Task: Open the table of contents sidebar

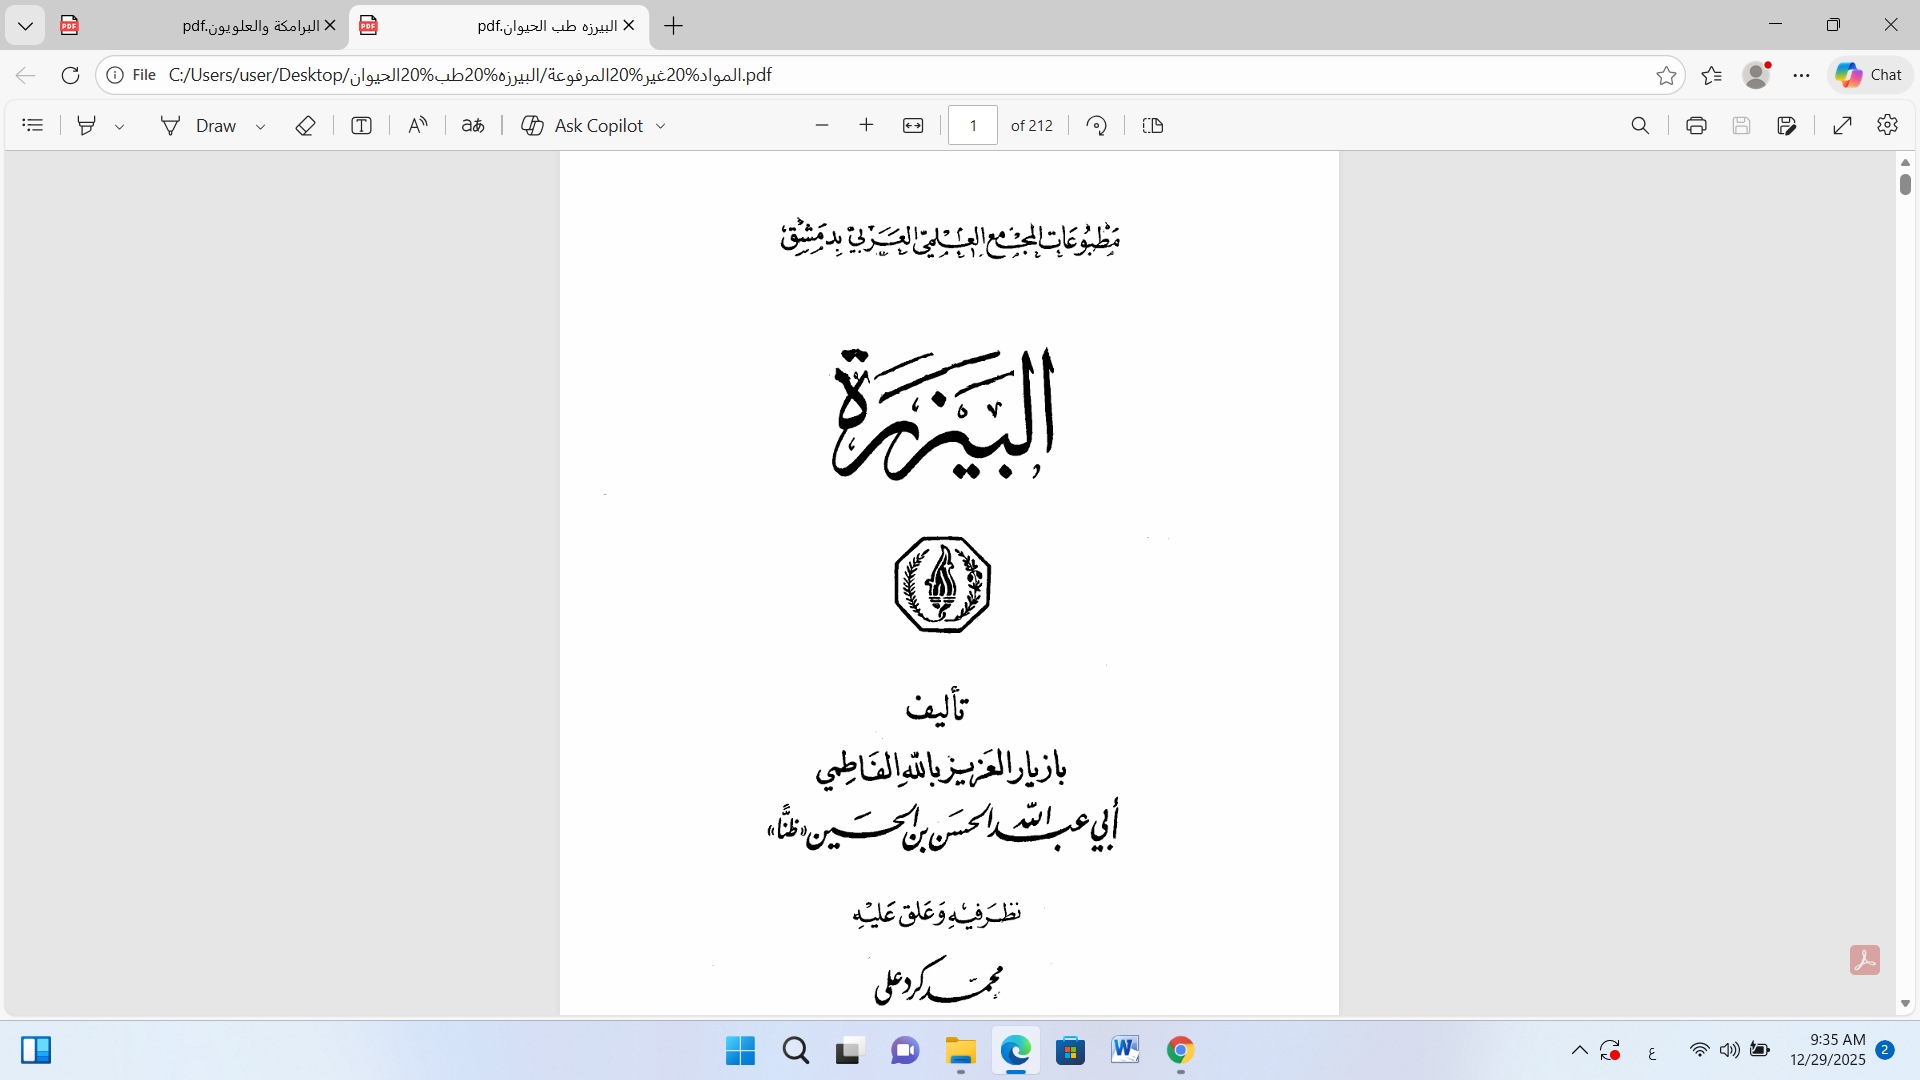Action: tap(33, 125)
